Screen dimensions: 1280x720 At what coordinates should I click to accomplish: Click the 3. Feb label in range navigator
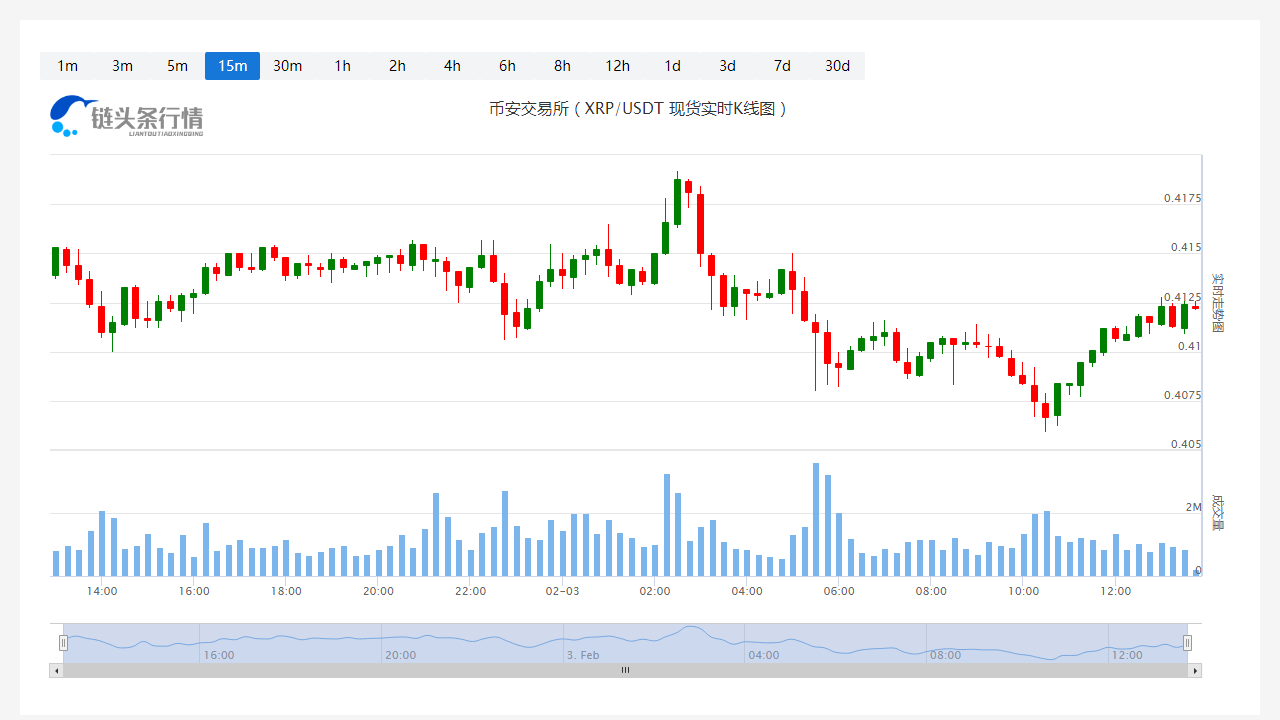[x=583, y=655]
